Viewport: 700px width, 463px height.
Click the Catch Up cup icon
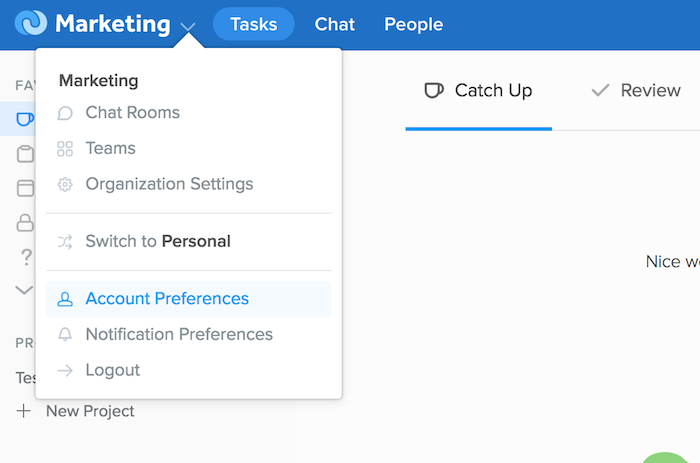pyautogui.click(x=433, y=91)
